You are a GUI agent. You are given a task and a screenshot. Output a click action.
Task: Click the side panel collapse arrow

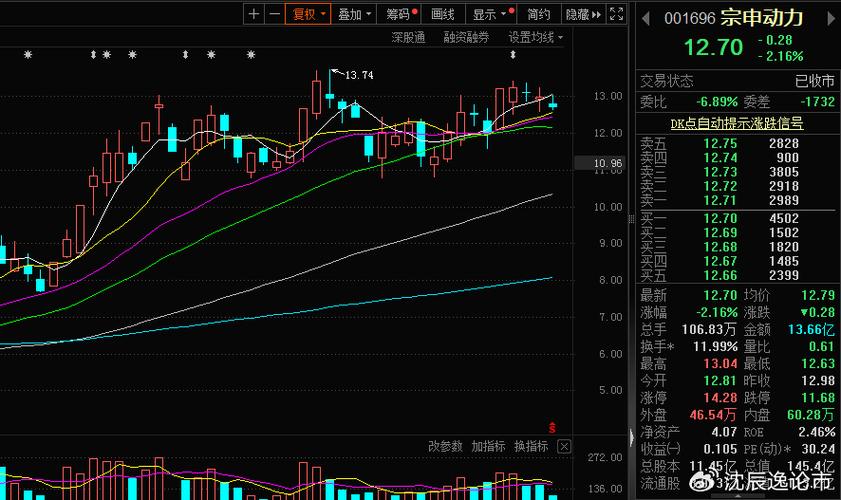[x=632, y=437]
